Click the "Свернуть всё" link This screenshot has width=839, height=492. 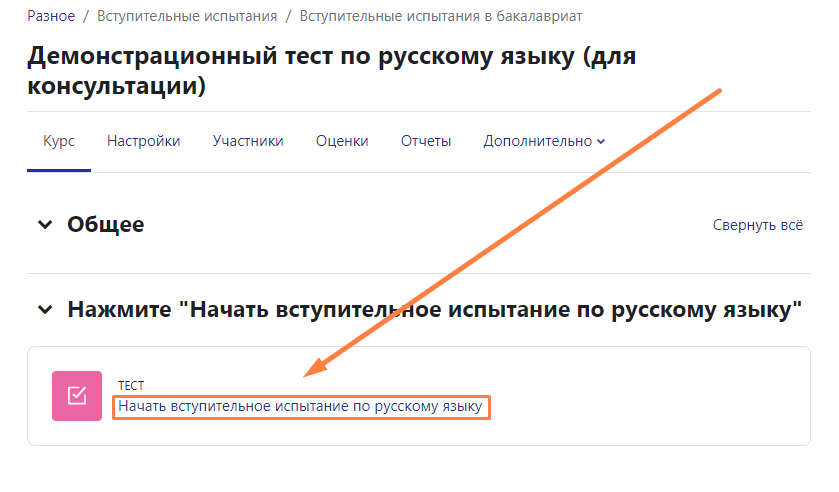[x=757, y=225]
